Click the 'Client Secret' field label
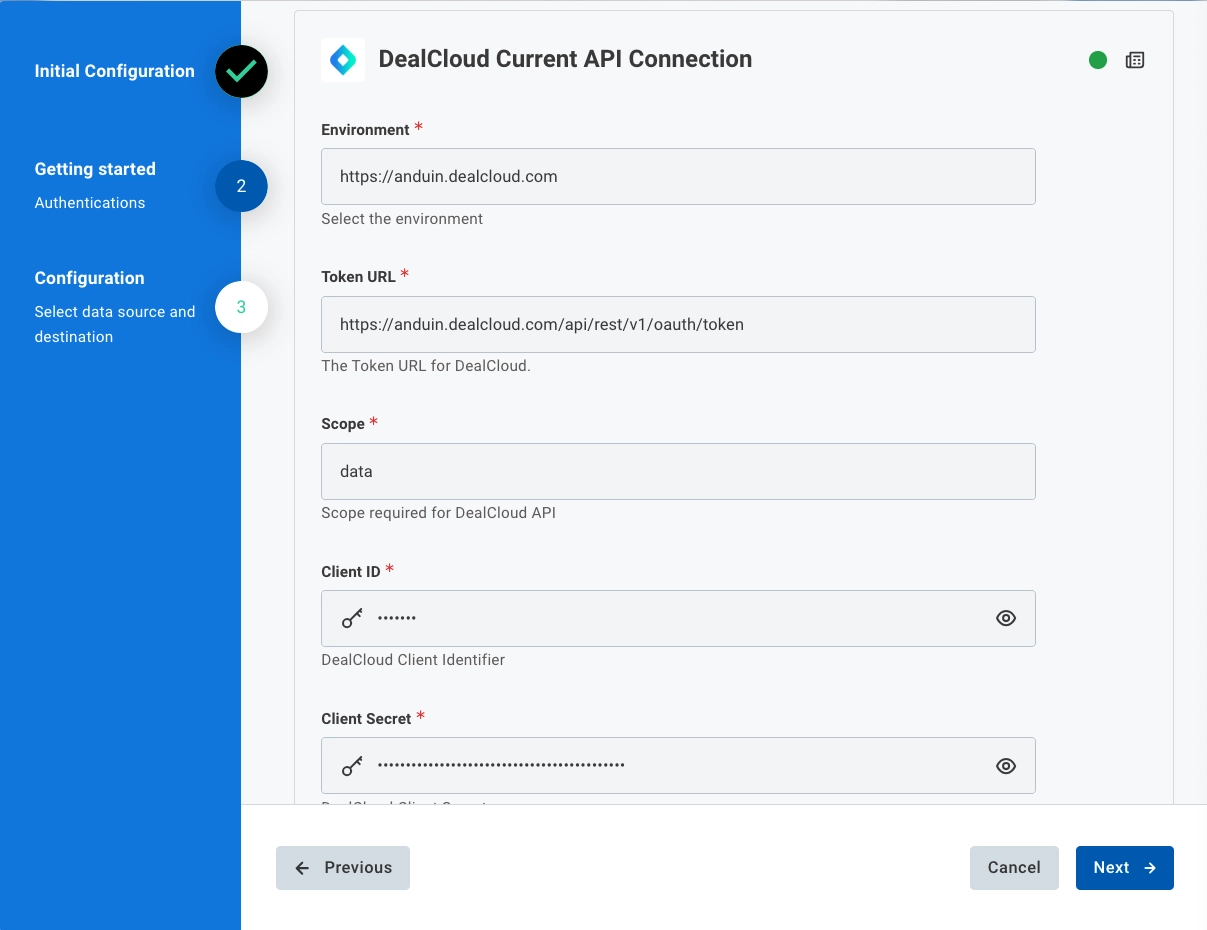1207x930 pixels. (366, 718)
